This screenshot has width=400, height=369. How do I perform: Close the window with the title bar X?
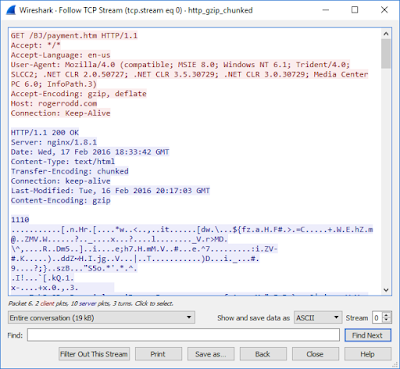(384, 10)
